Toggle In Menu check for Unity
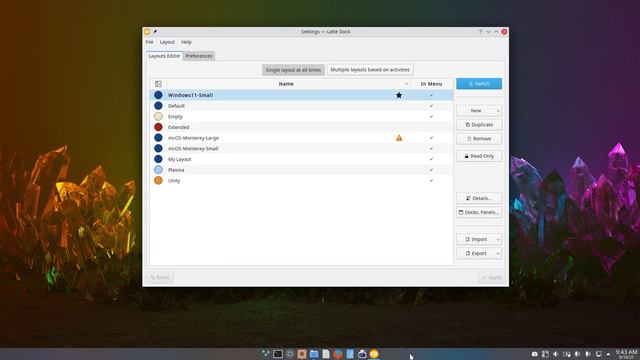The width and height of the screenshot is (640, 360). (431, 180)
